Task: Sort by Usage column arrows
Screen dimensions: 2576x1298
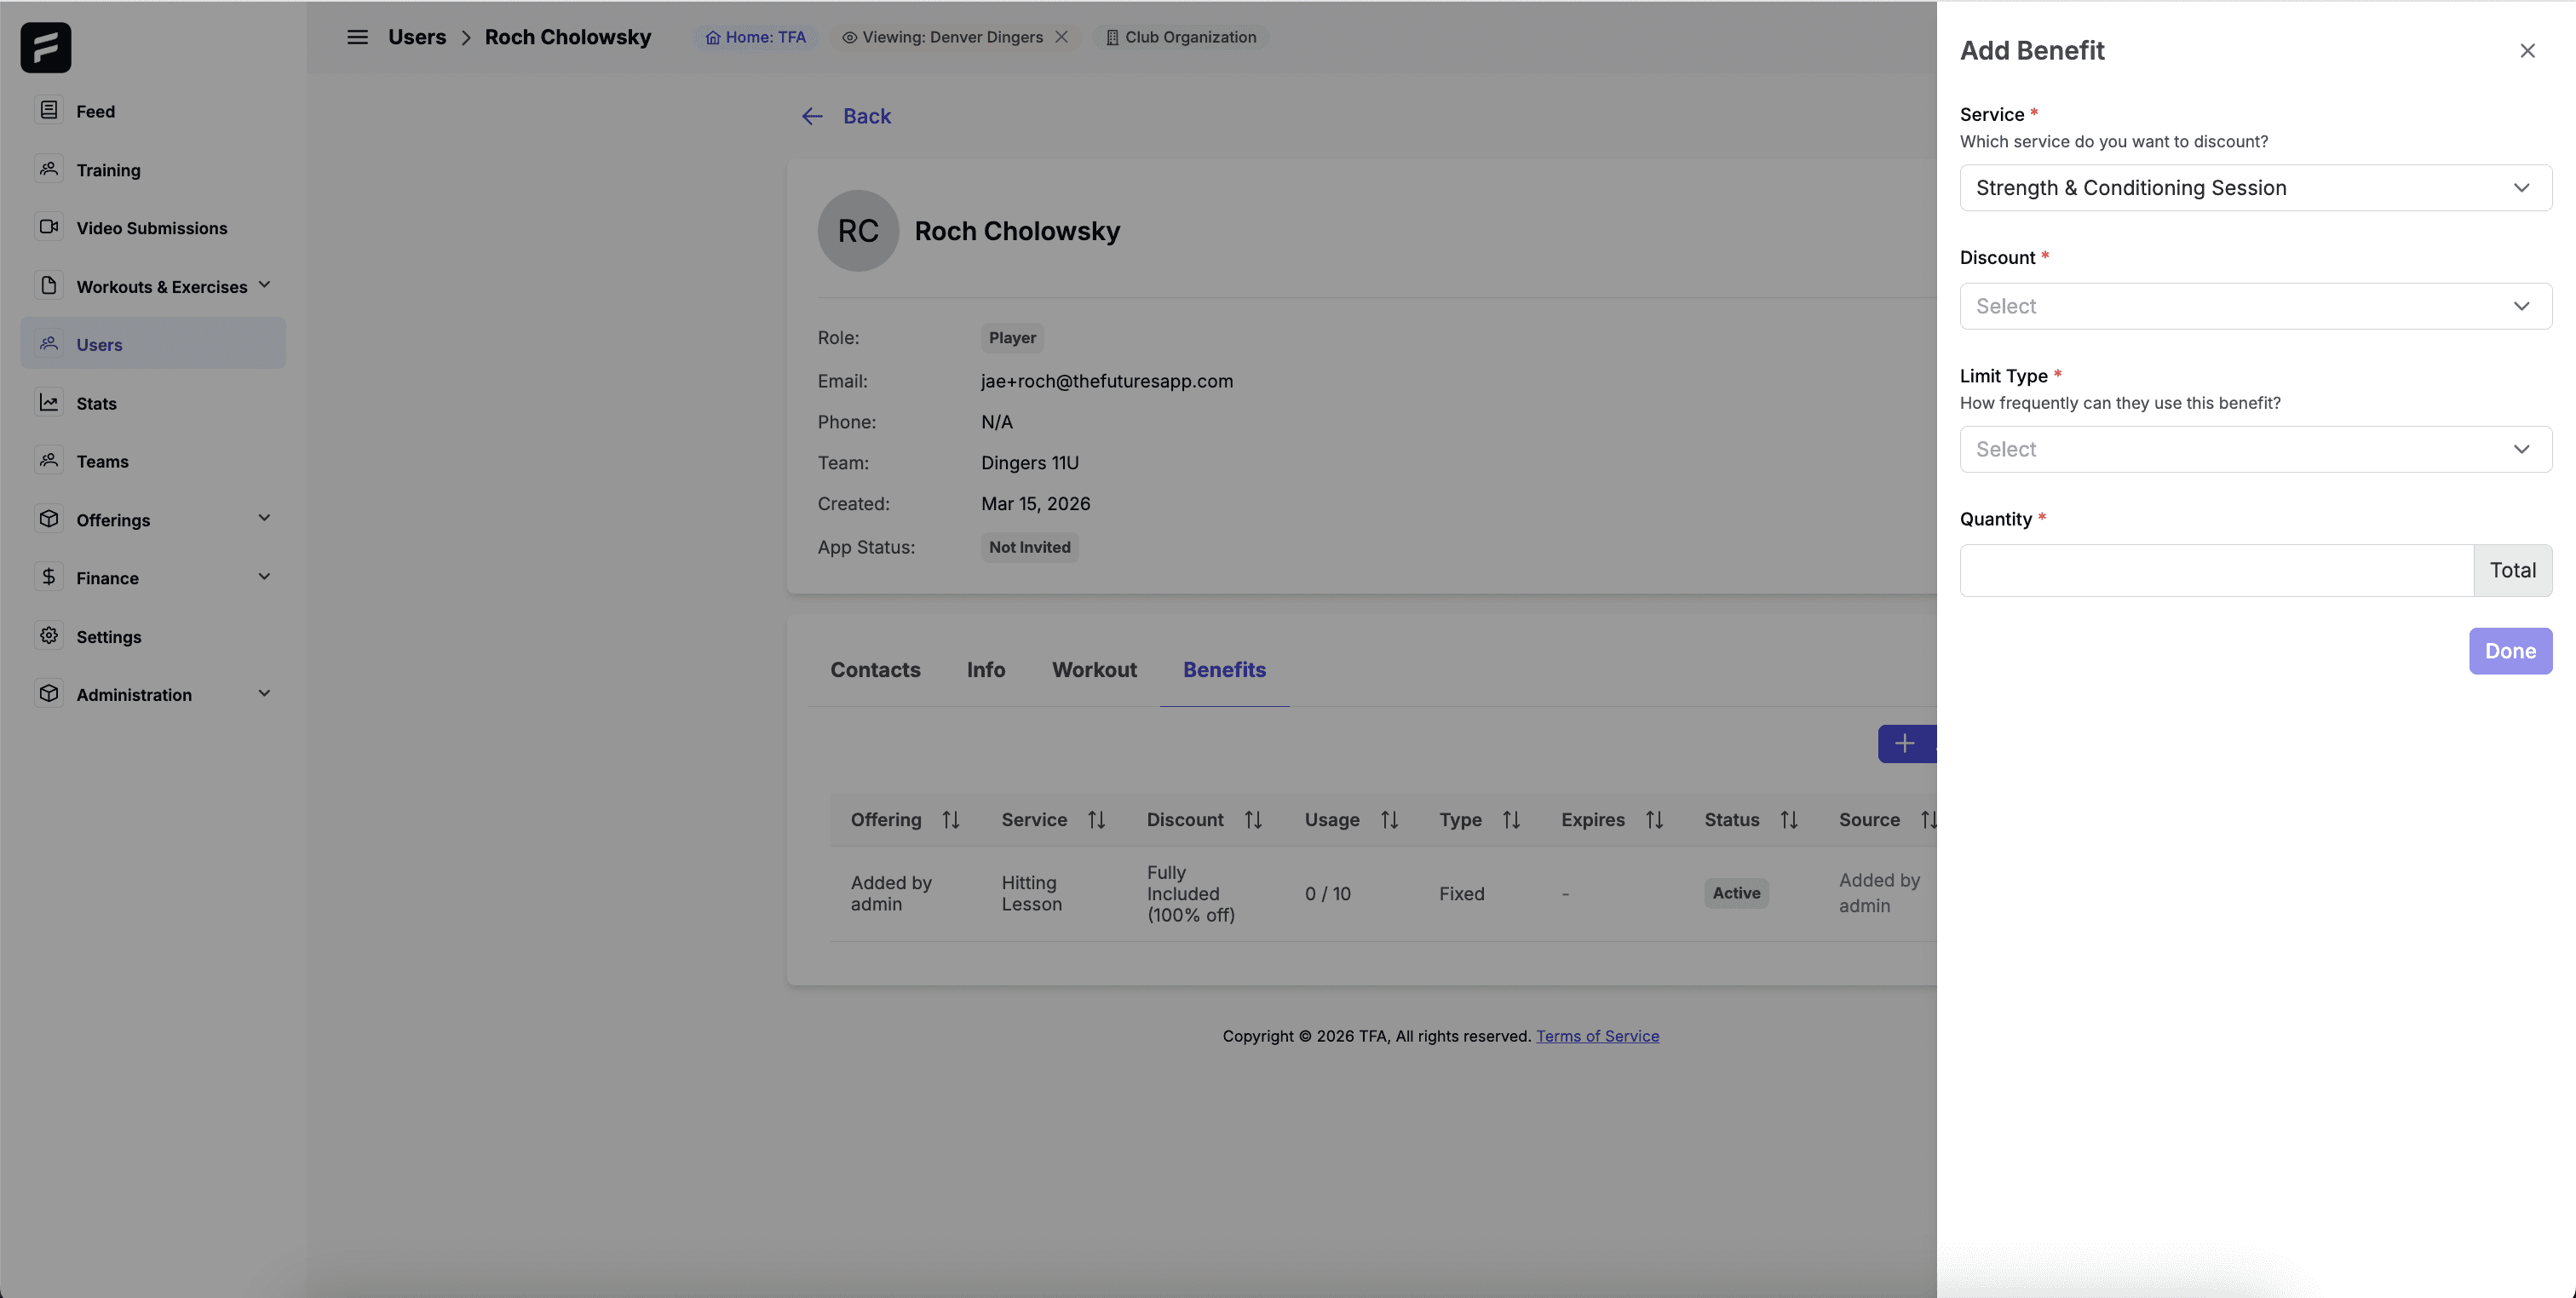Action: pyautogui.click(x=1389, y=820)
